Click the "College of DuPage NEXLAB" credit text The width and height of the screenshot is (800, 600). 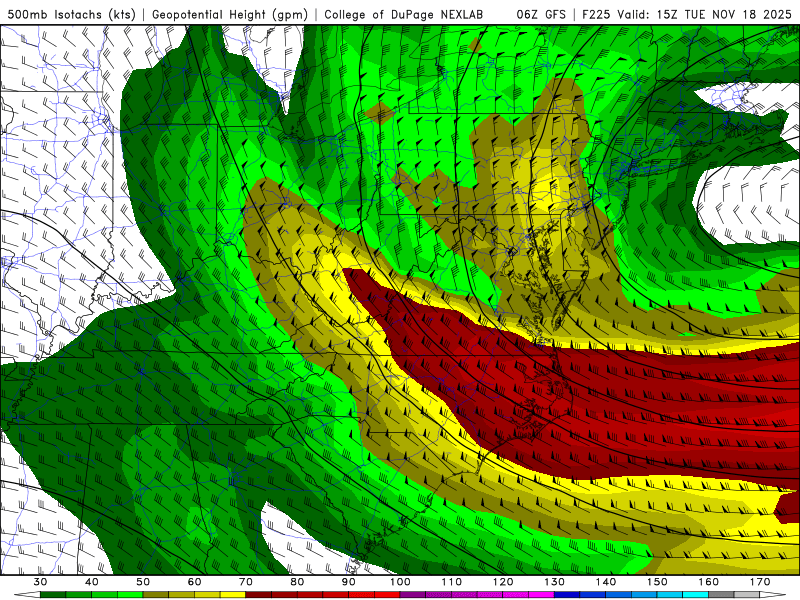coord(404,14)
